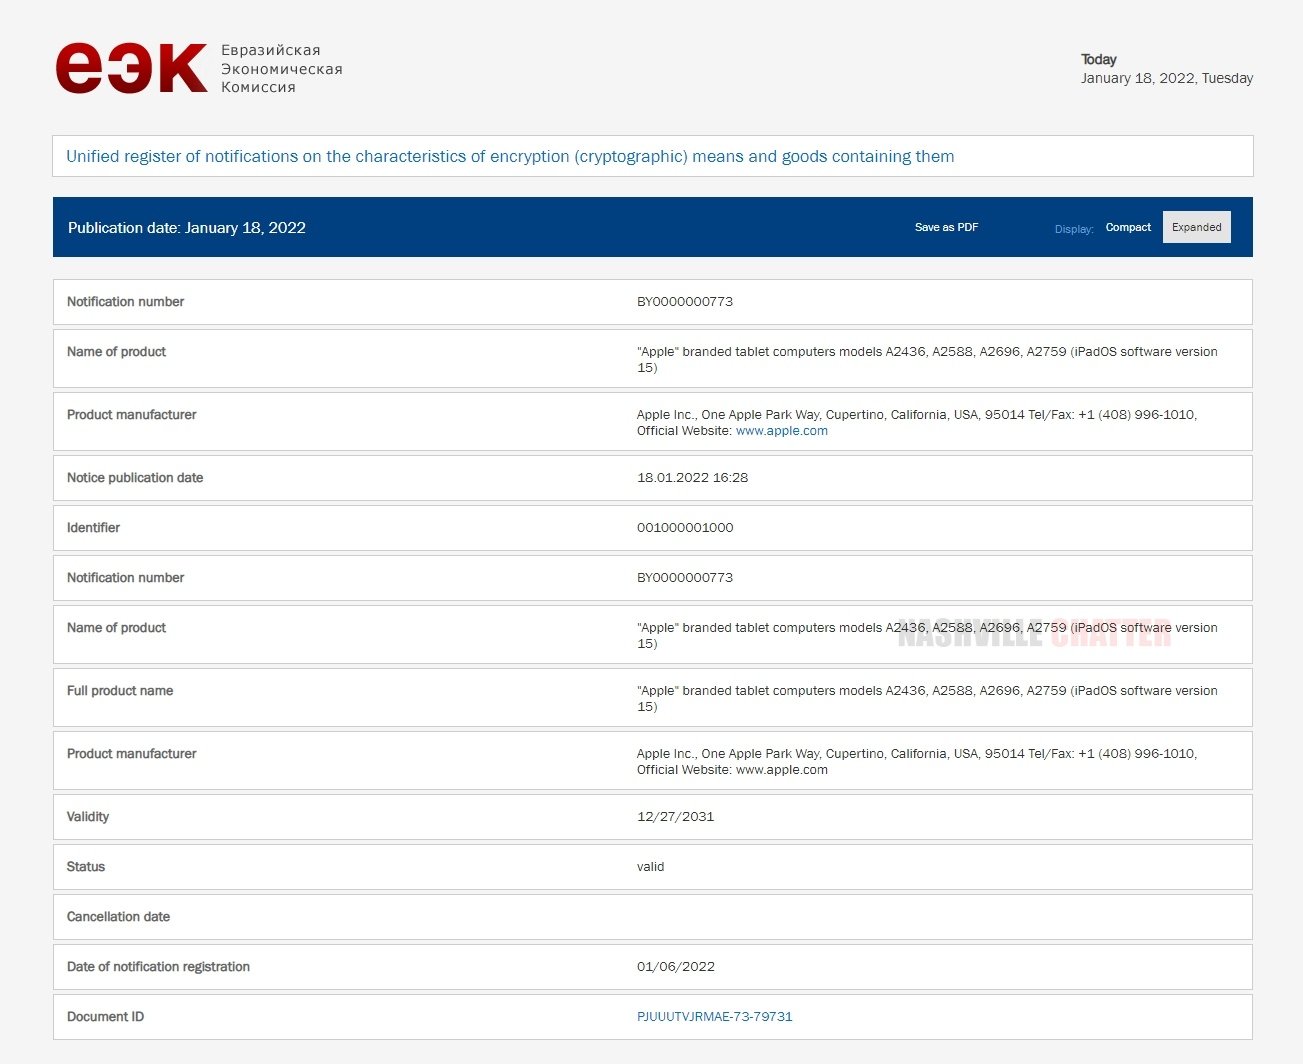Image resolution: width=1303 pixels, height=1064 pixels.
Task: Click today's date in the header
Action: point(1166,78)
